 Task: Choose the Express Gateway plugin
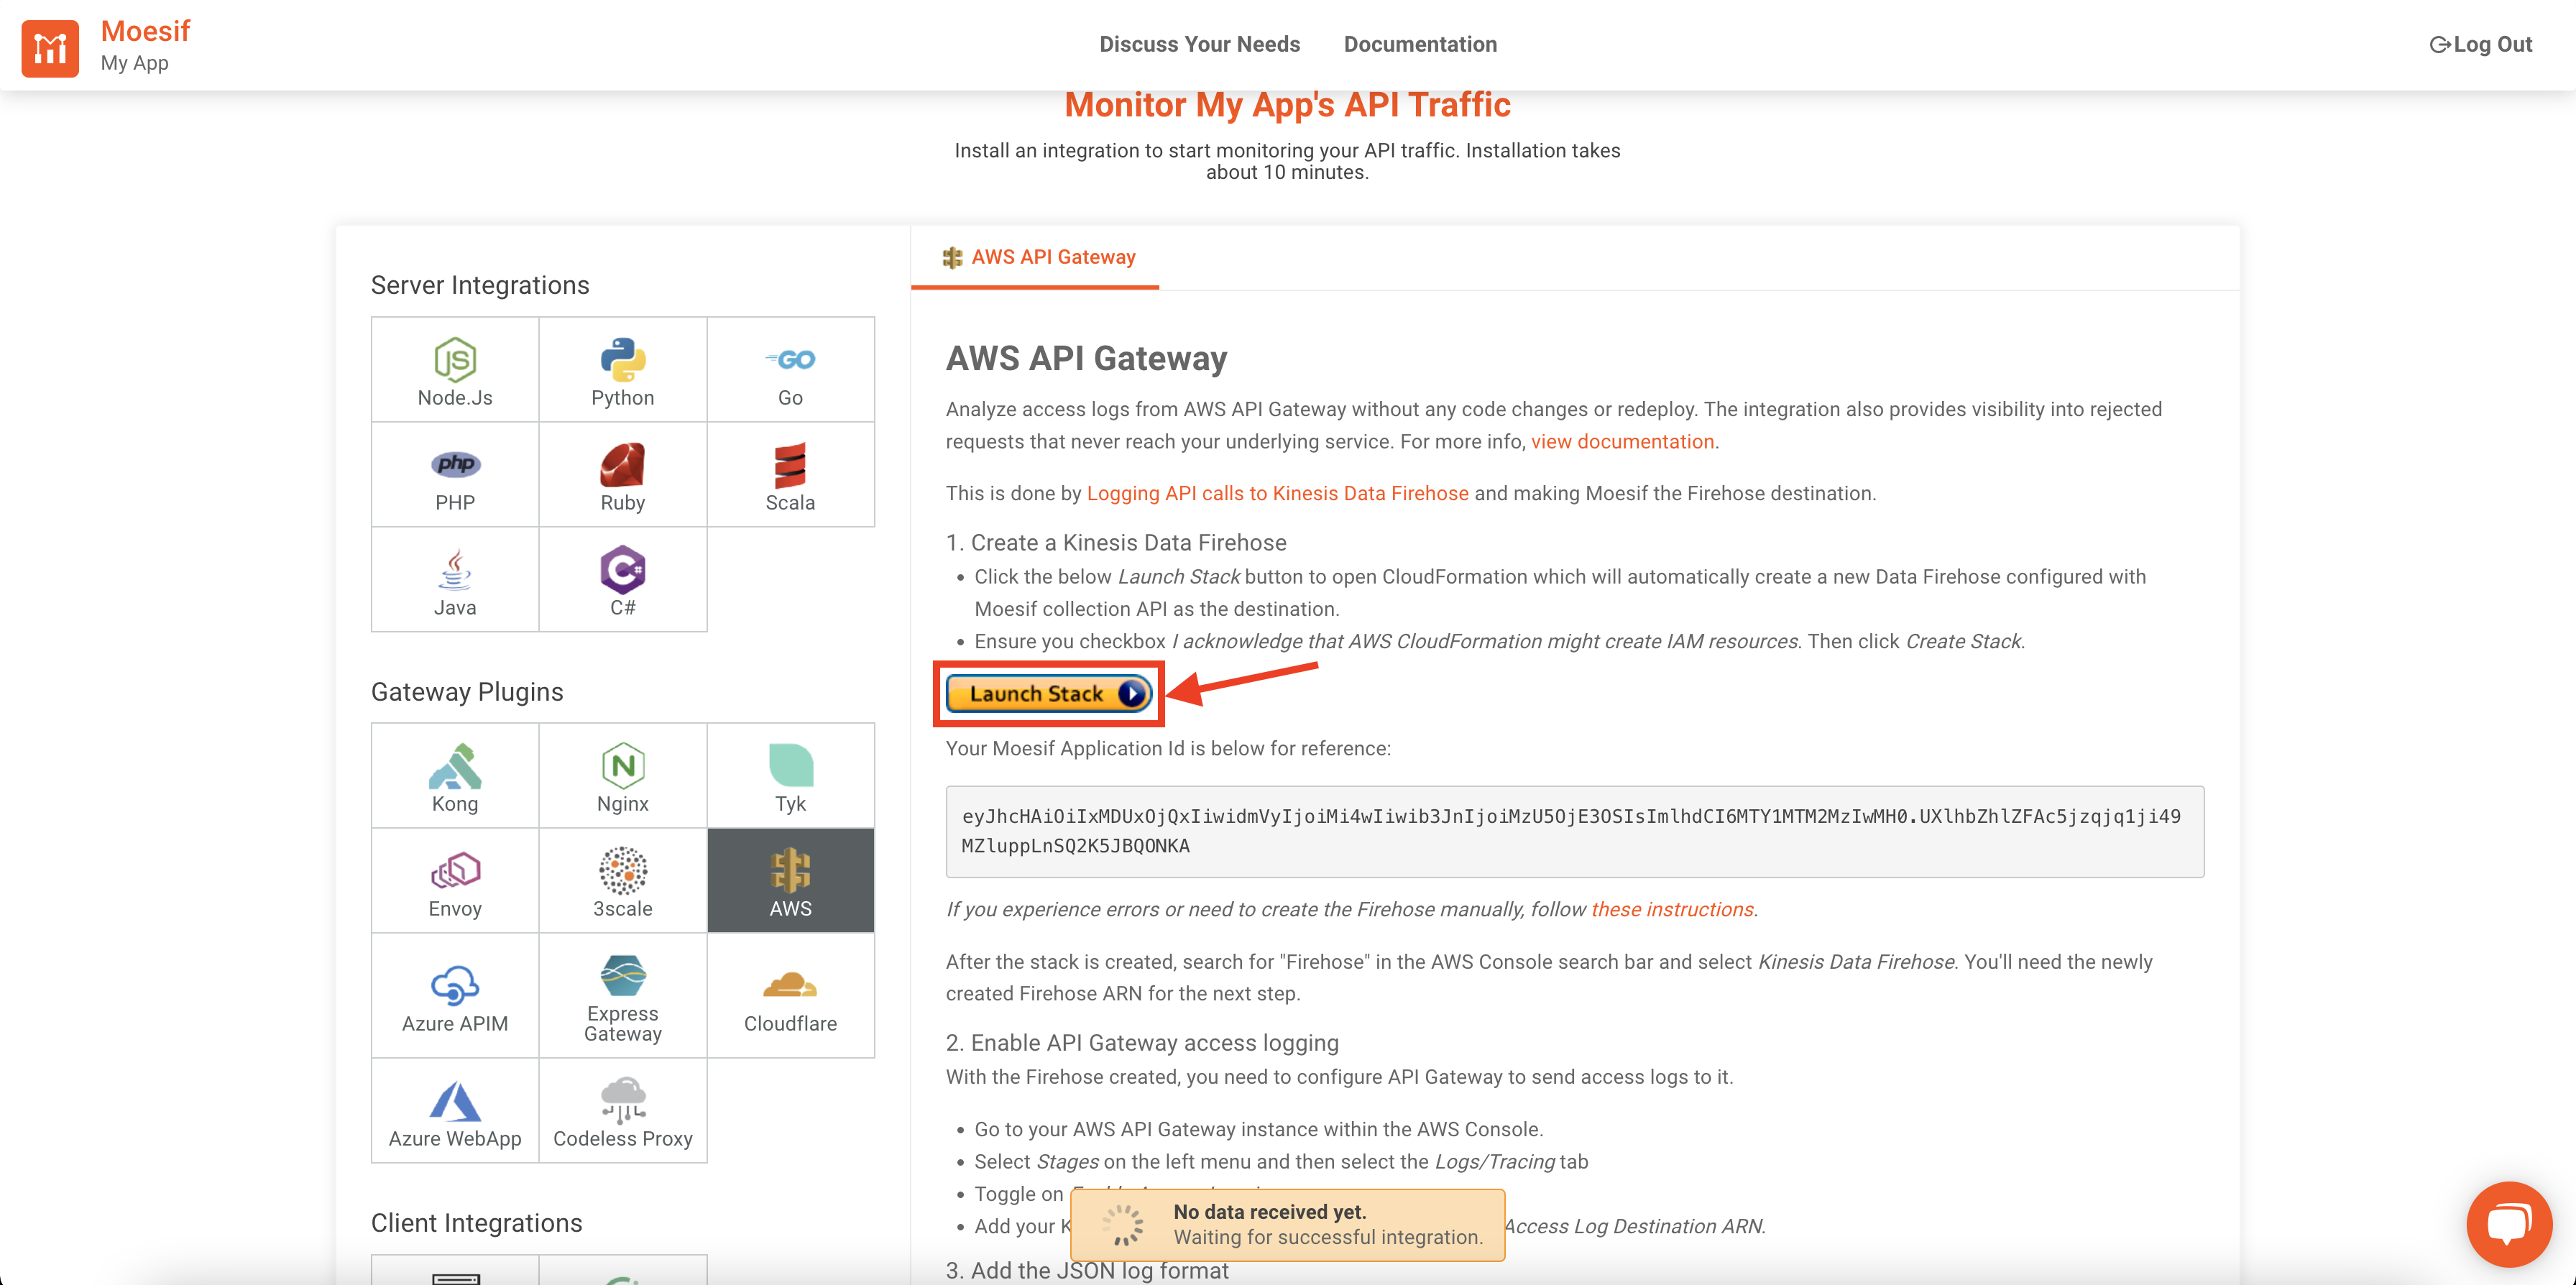622,995
